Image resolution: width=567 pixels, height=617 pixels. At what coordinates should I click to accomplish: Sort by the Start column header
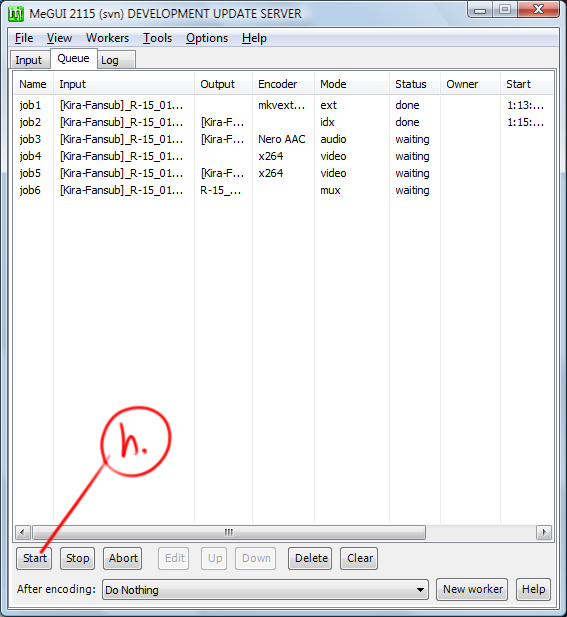click(526, 84)
